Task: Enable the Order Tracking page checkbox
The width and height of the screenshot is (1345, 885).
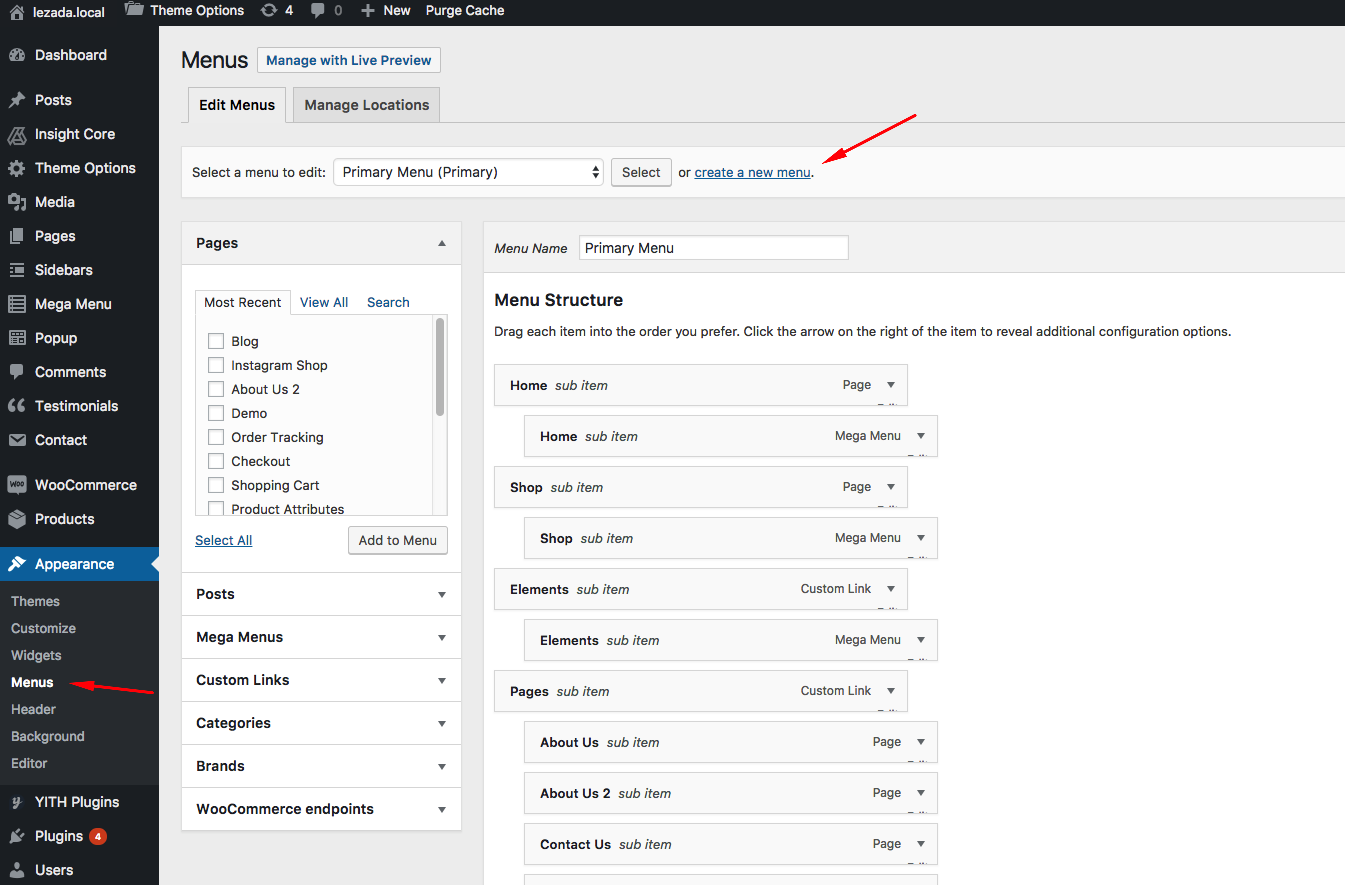Action: coord(216,437)
